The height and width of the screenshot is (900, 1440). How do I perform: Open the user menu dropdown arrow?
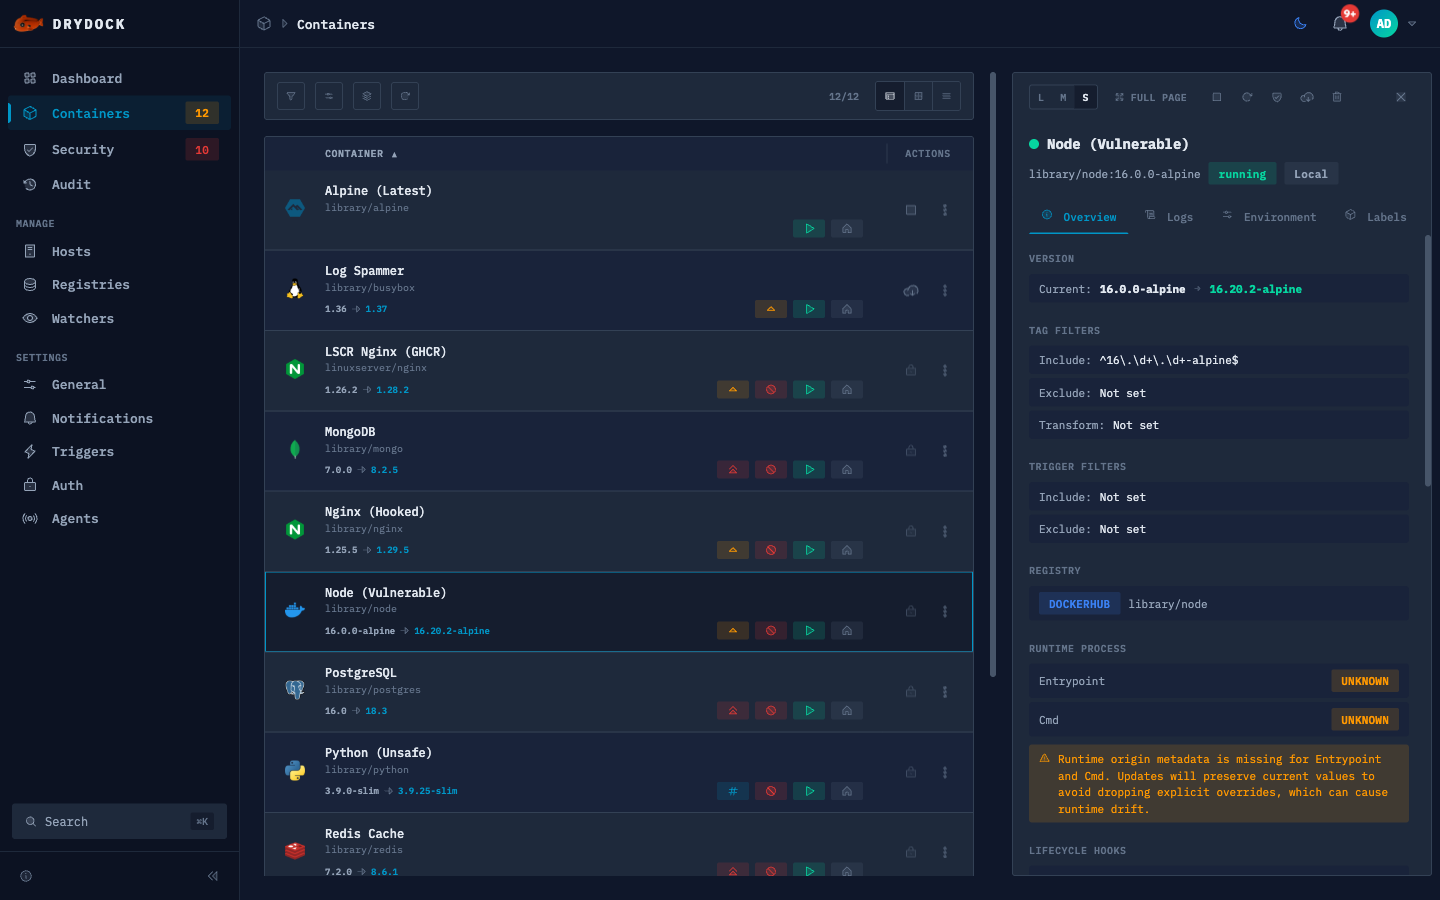coord(1412,23)
